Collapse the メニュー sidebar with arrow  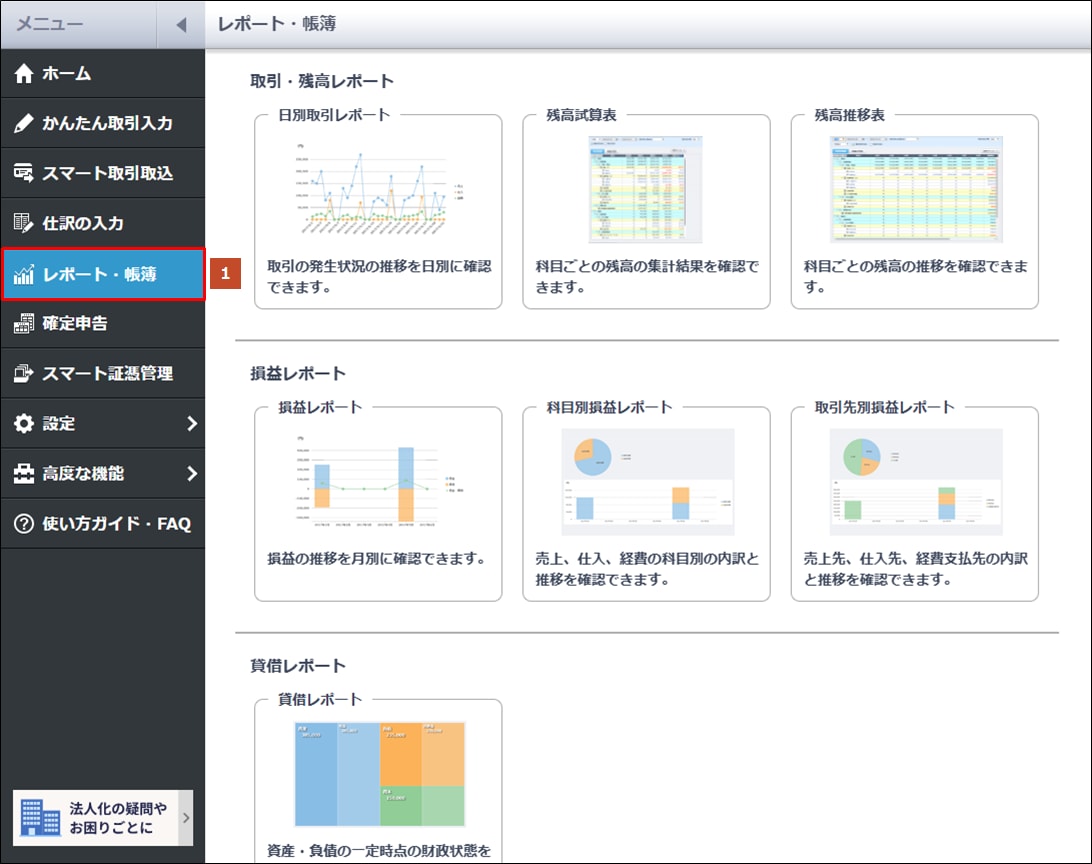[x=181, y=25]
